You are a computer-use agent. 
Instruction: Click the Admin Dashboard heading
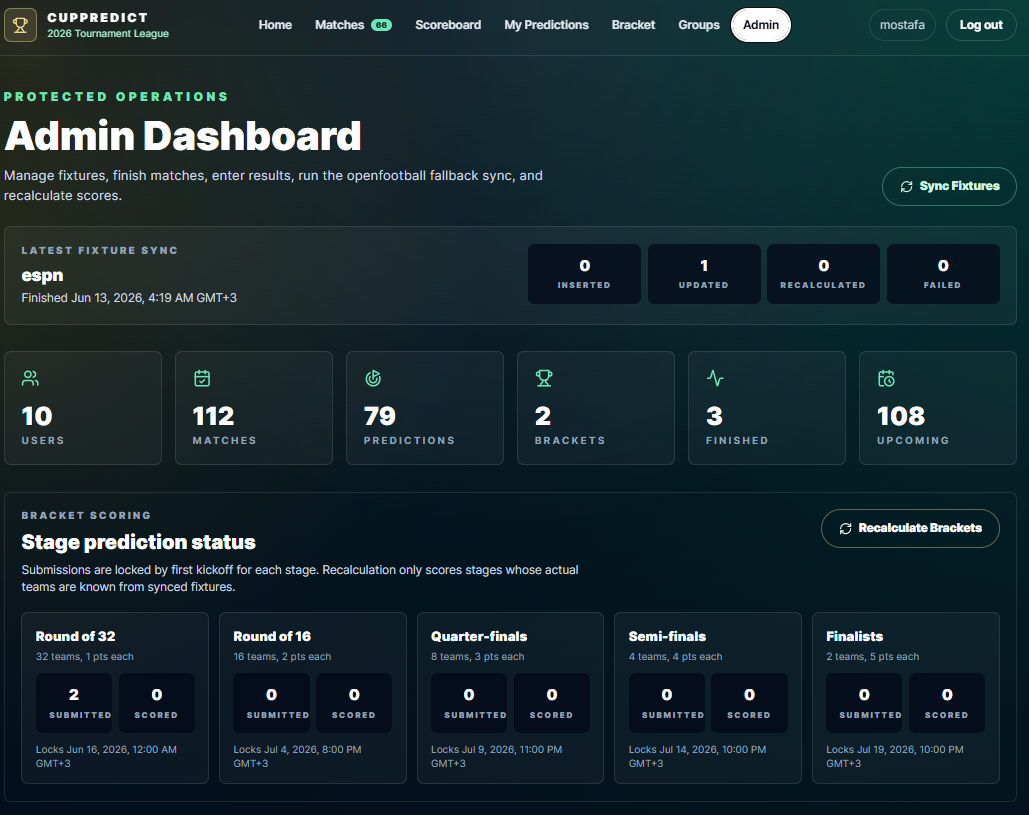coord(183,136)
